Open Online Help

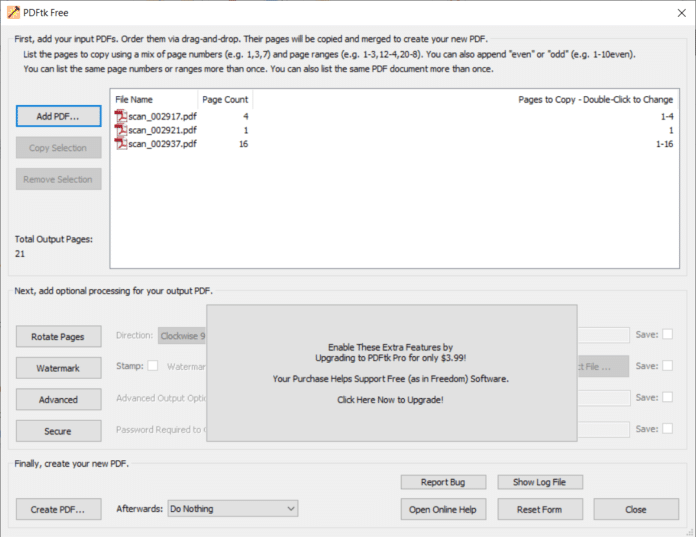click(x=444, y=509)
